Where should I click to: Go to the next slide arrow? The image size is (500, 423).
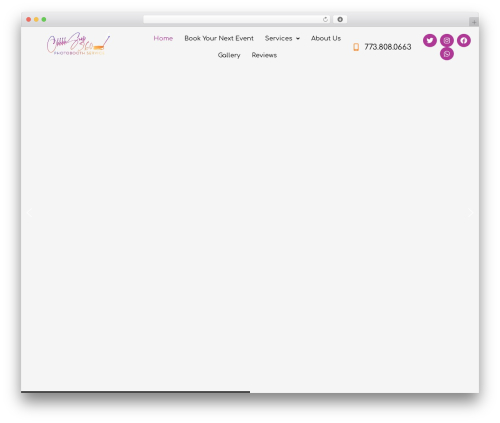(x=470, y=213)
